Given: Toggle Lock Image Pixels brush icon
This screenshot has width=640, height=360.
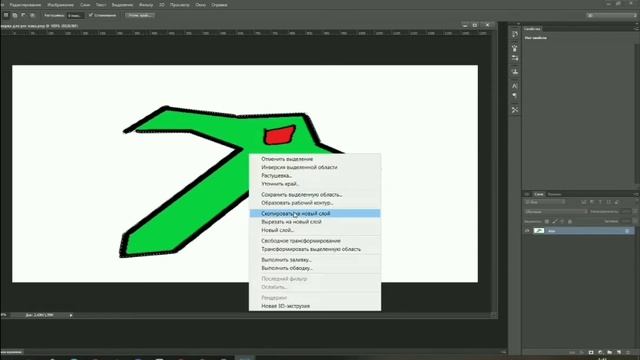Looking at the screenshot, I should coord(555,221).
